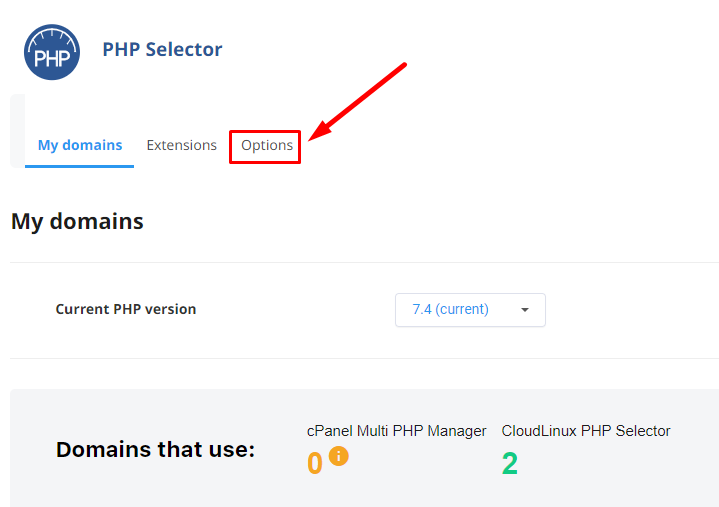Switch to the My domains tab
Screen dimensions: 719x507
tap(80, 145)
